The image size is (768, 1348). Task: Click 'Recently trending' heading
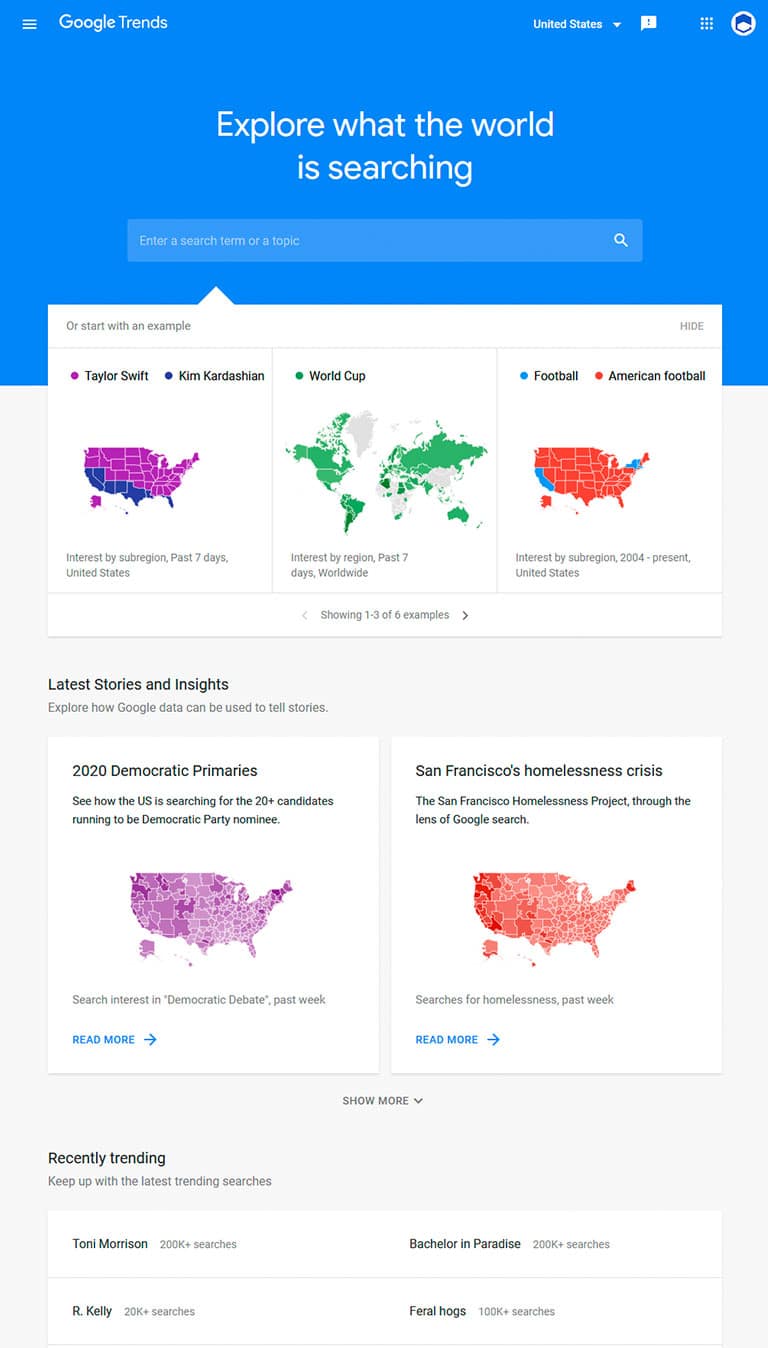click(107, 1158)
